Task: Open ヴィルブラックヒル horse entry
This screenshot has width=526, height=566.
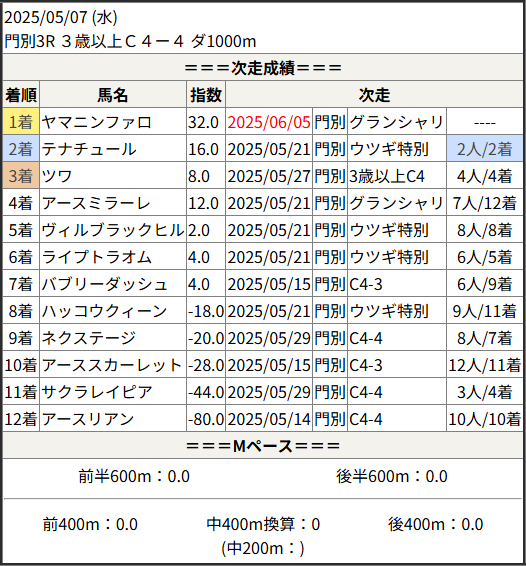Action: tap(113, 230)
